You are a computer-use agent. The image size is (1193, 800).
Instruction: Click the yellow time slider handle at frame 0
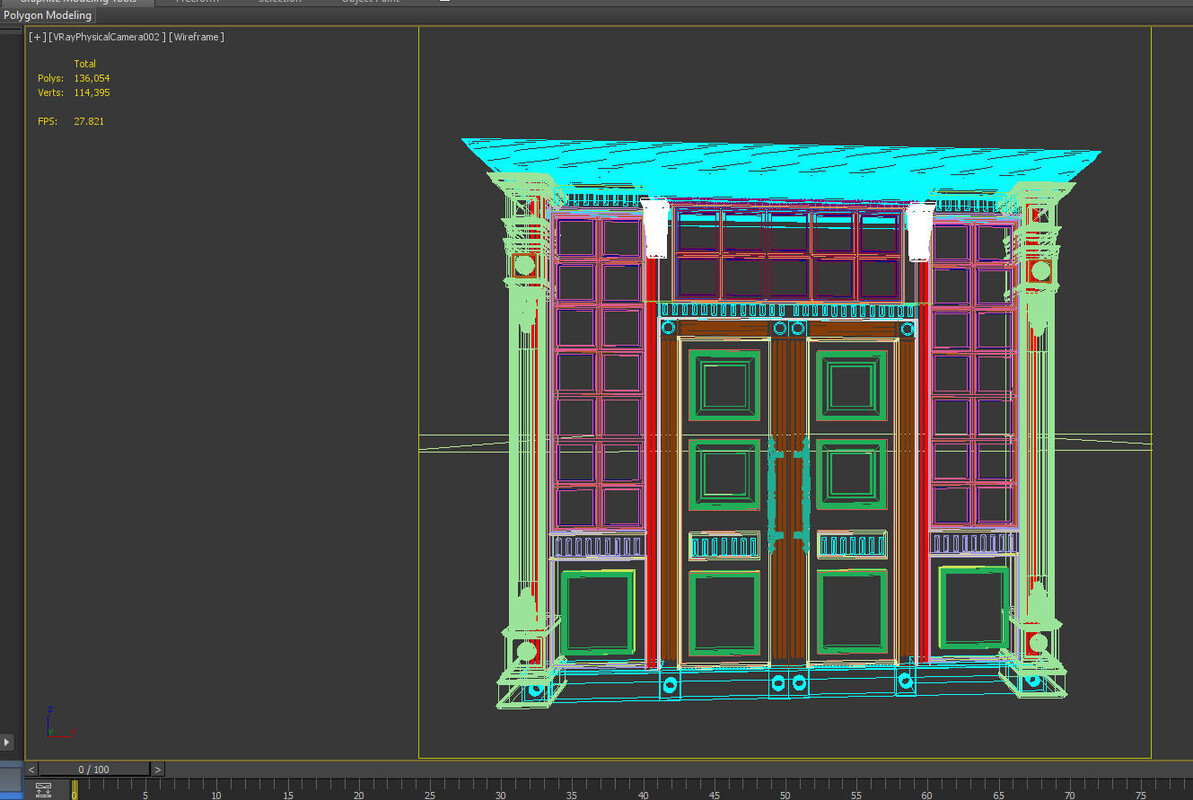[73, 790]
